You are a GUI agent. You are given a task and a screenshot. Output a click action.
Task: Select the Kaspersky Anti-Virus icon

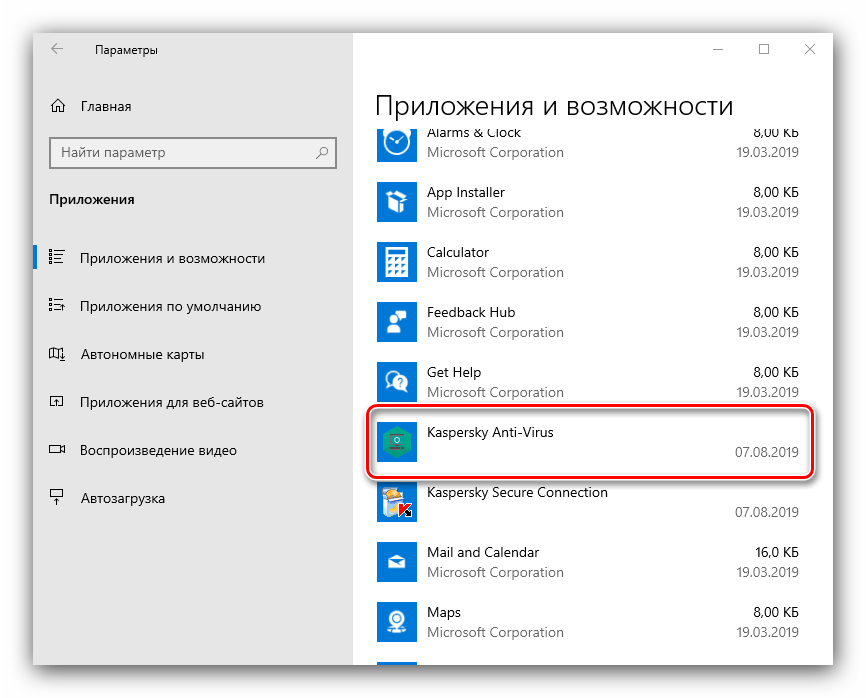(396, 442)
